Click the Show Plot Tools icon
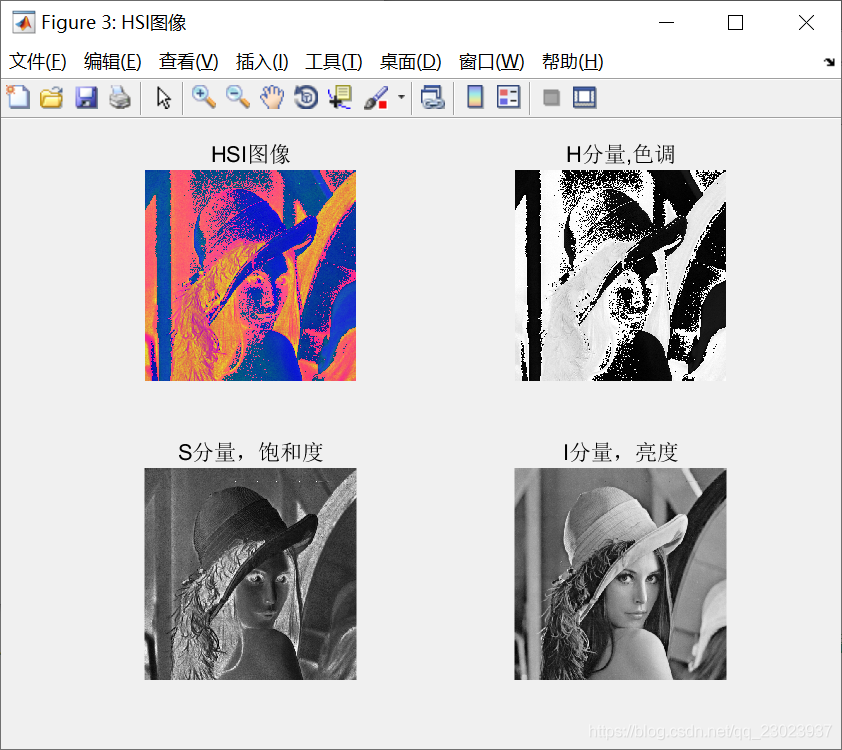 point(584,98)
